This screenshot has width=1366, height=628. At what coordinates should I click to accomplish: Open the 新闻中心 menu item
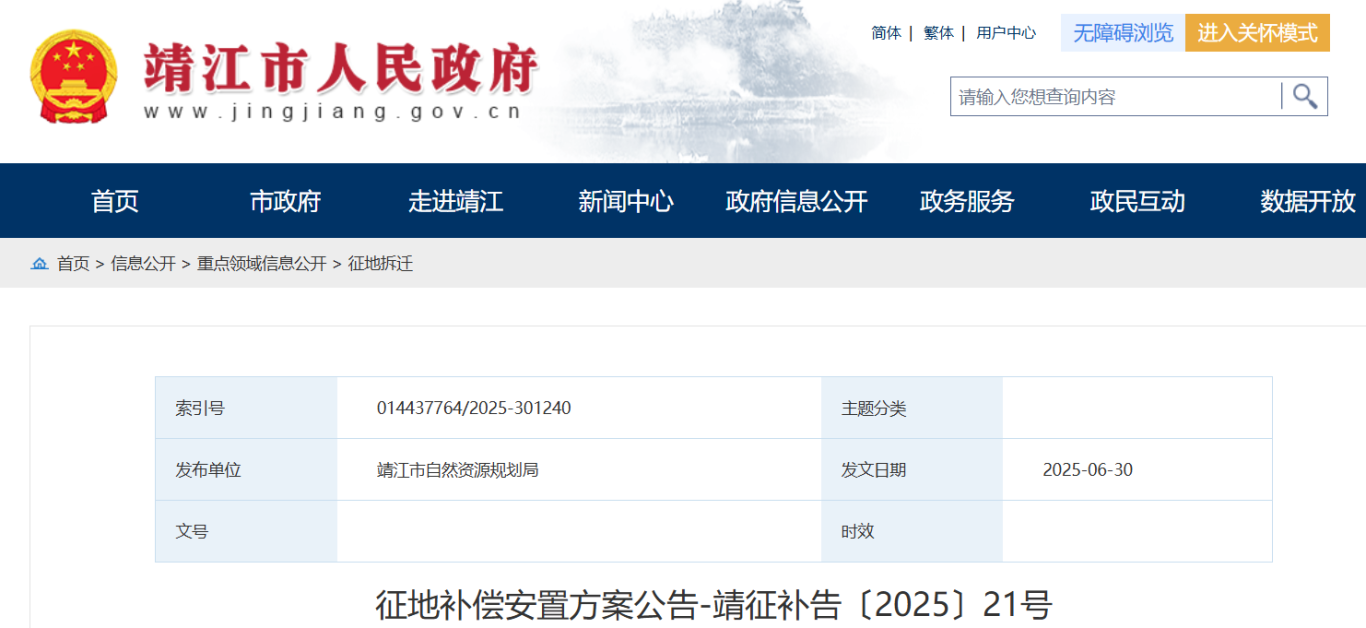click(626, 201)
